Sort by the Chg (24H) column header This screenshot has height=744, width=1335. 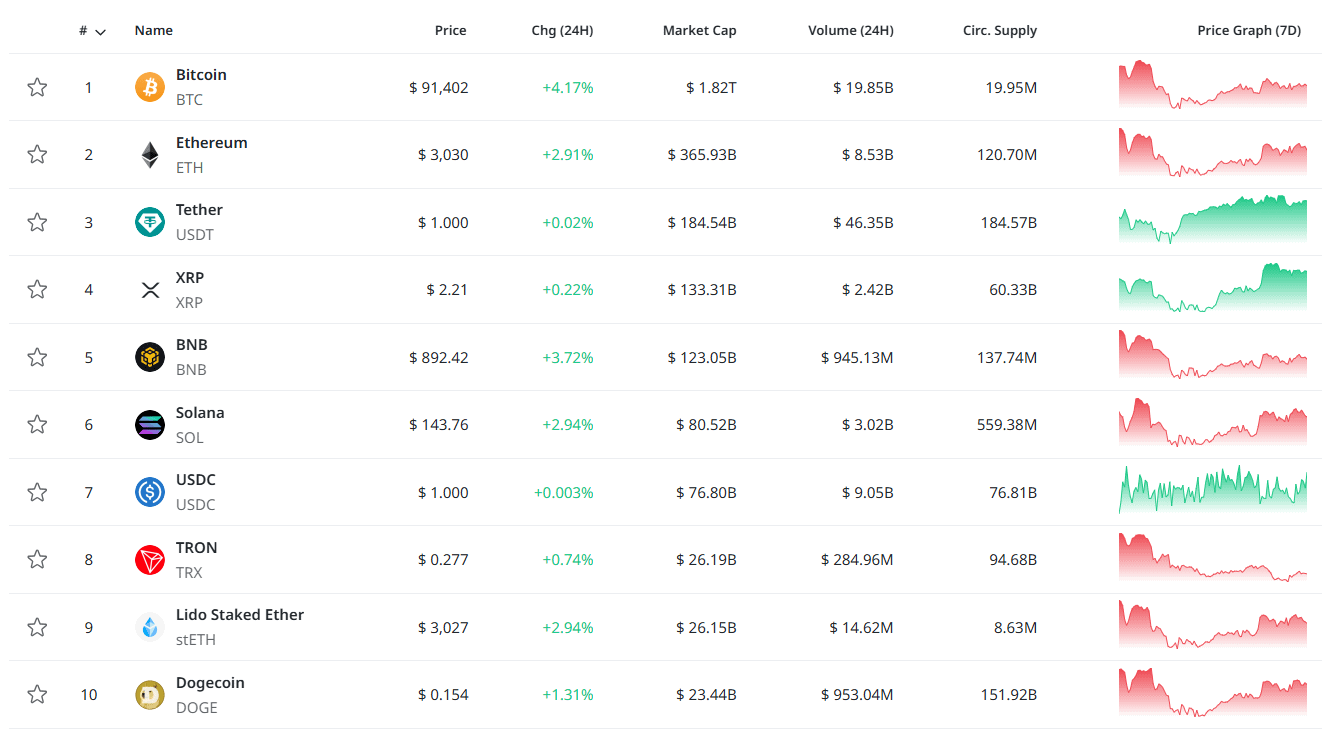[562, 31]
